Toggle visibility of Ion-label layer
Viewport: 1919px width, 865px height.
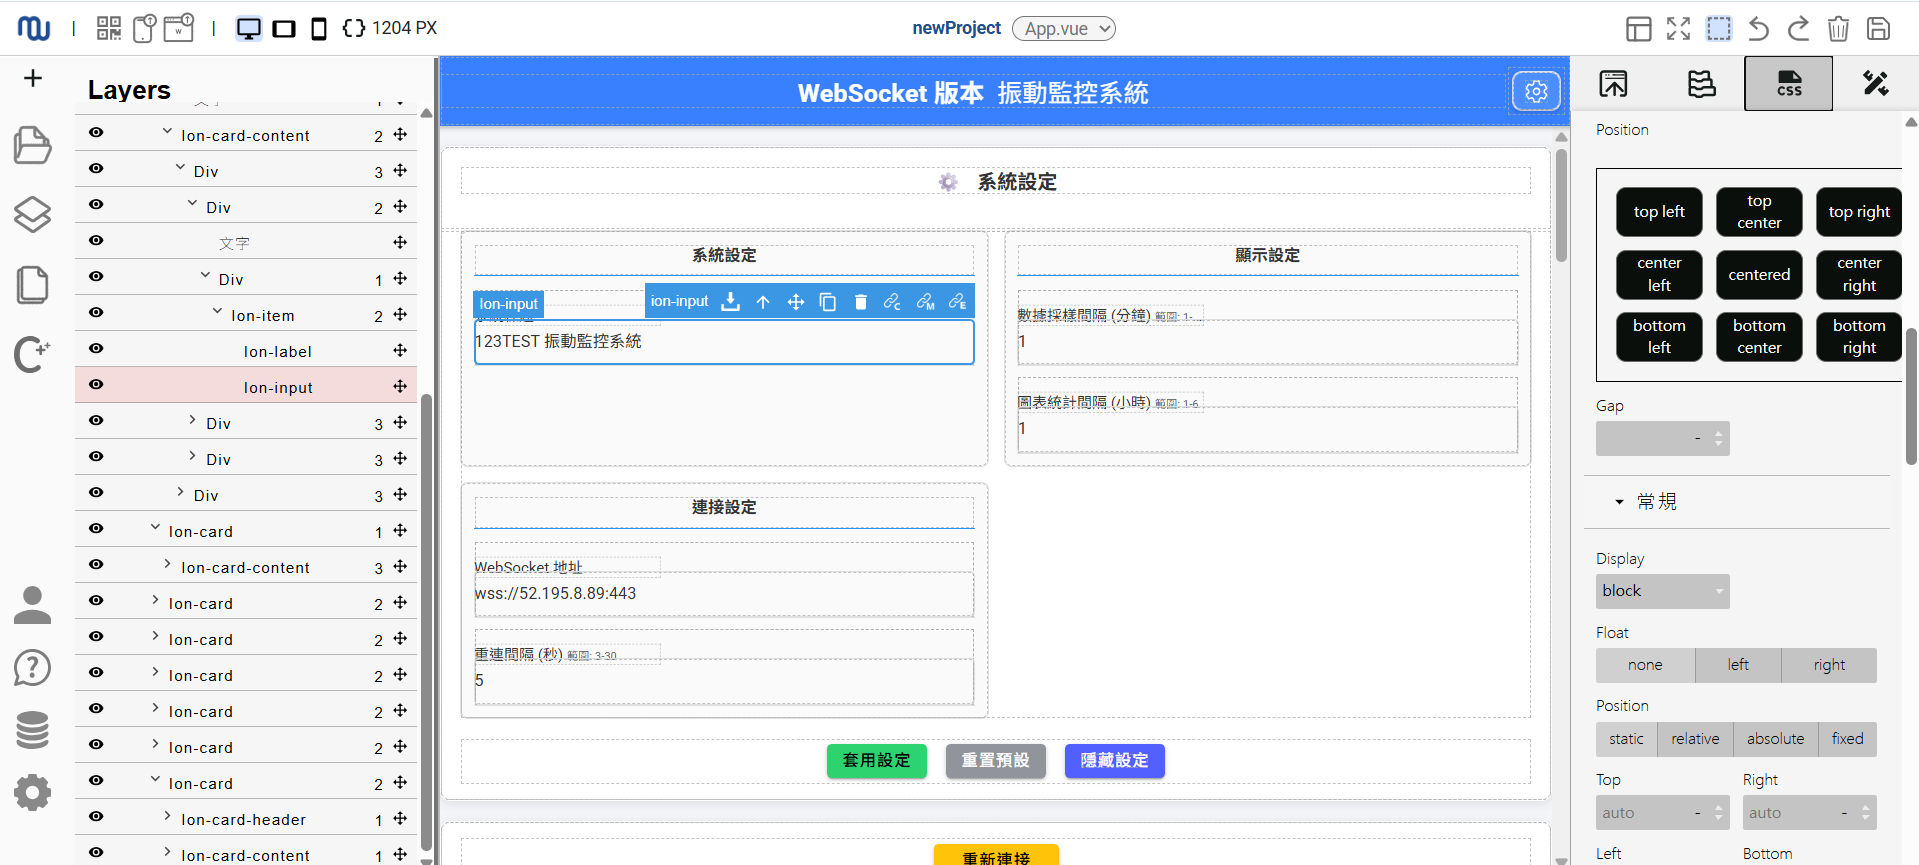click(96, 349)
